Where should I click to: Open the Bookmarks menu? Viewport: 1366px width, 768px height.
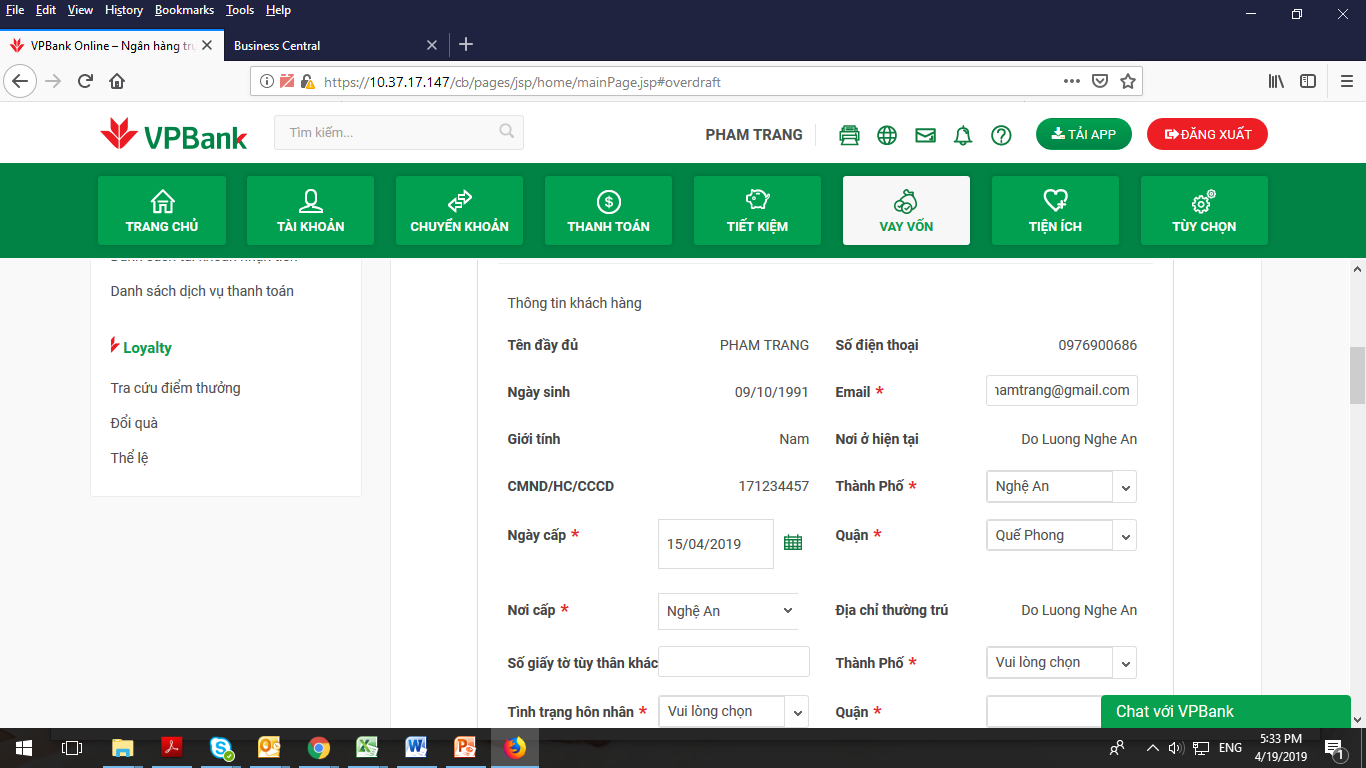coord(184,10)
